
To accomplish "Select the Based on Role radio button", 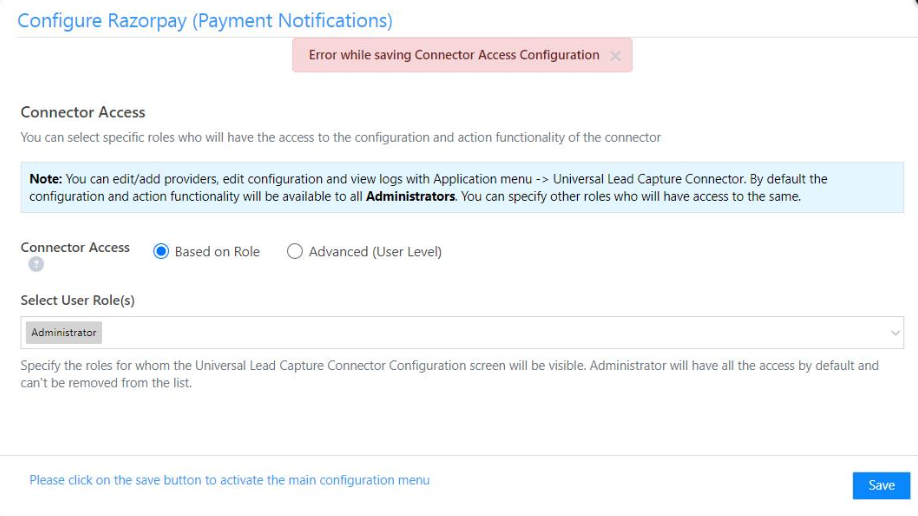I will coord(161,252).
